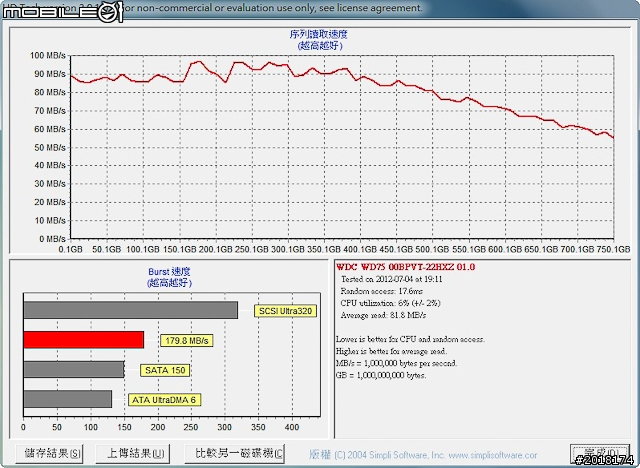Click the grey SATA 150 reference bar

tap(73, 370)
